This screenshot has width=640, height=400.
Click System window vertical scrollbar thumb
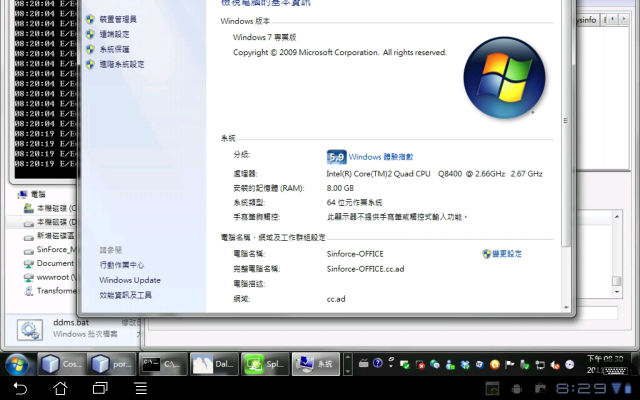tap(566, 121)
